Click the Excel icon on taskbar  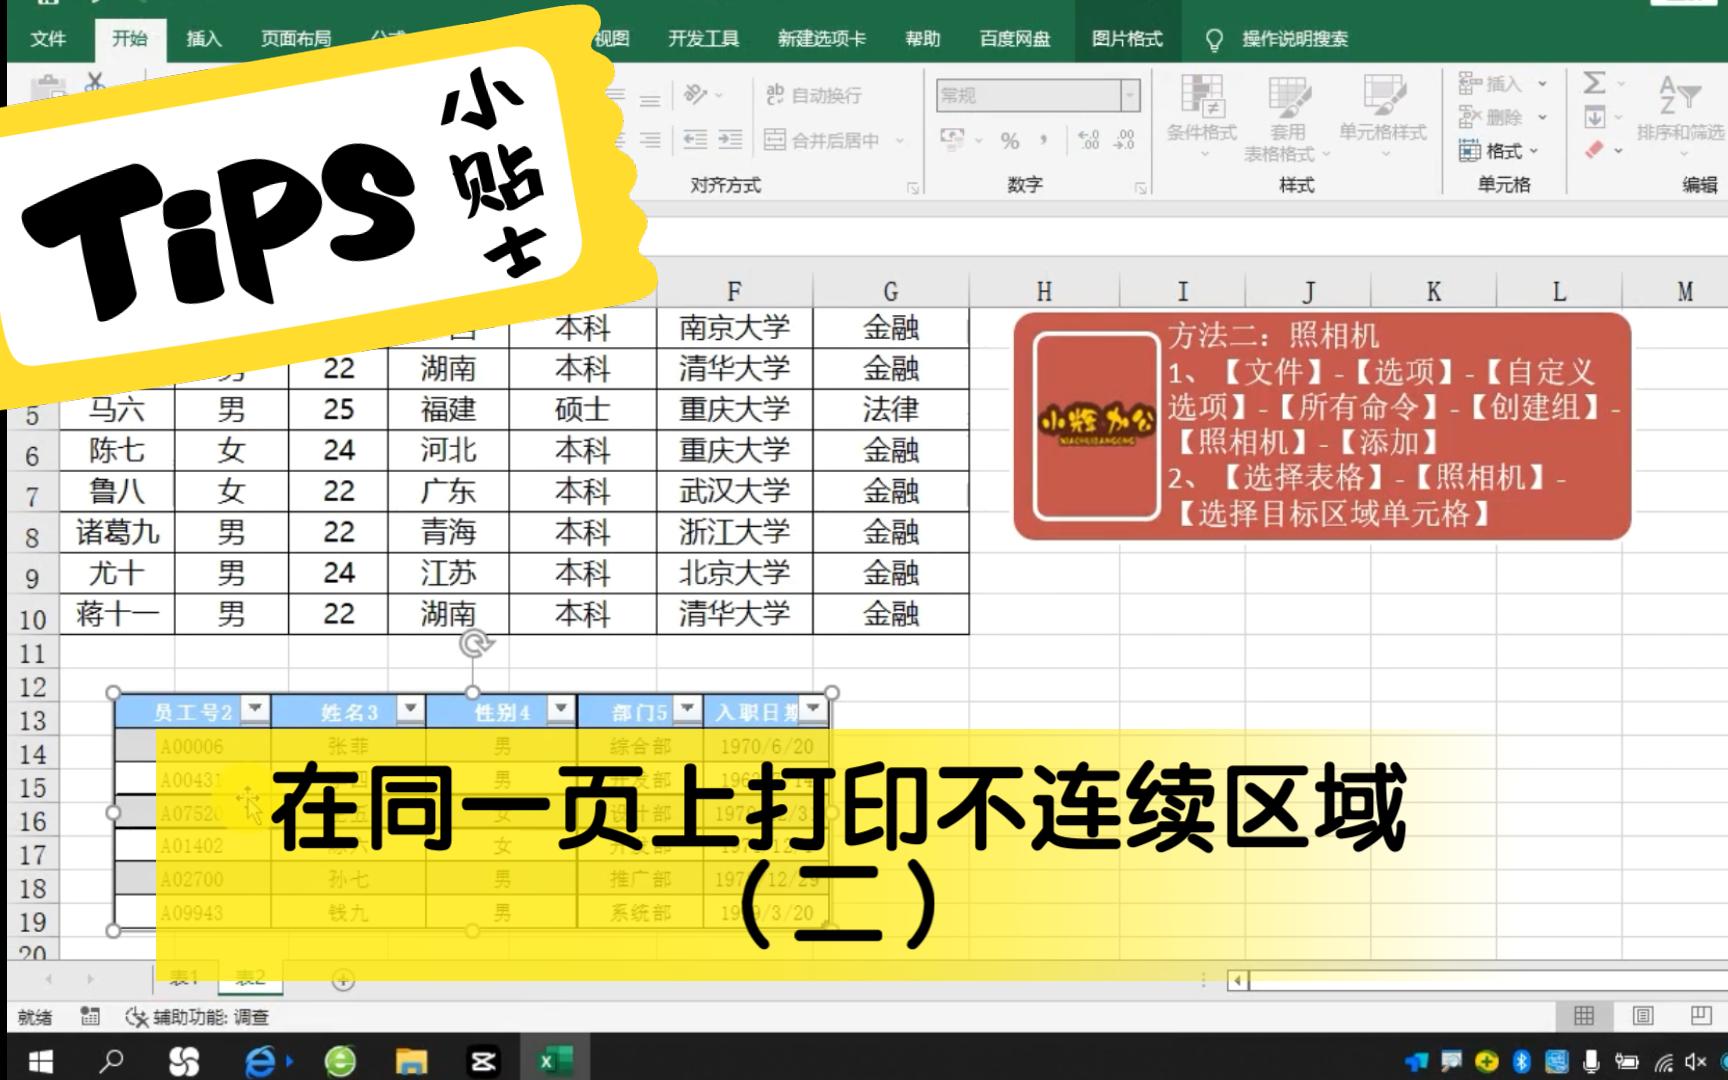click(x=555, y=1060)
